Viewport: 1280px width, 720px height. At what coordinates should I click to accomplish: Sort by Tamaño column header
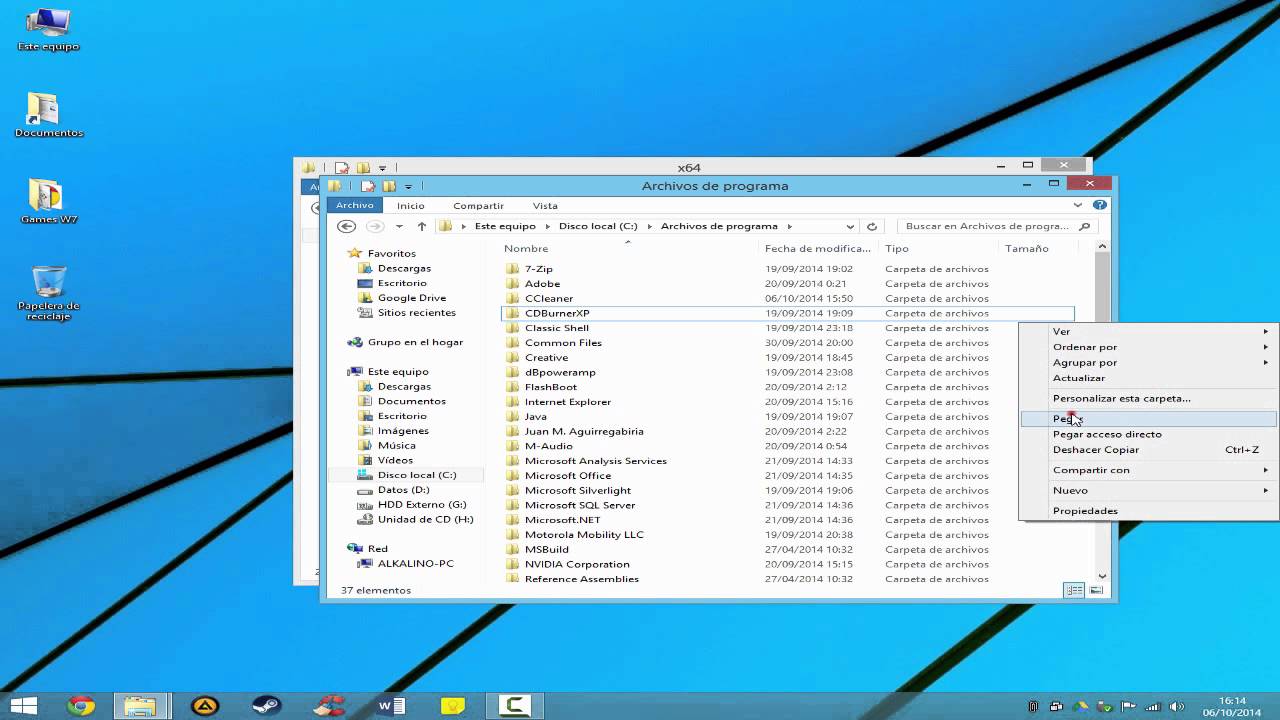click(x=1037, y=249)
